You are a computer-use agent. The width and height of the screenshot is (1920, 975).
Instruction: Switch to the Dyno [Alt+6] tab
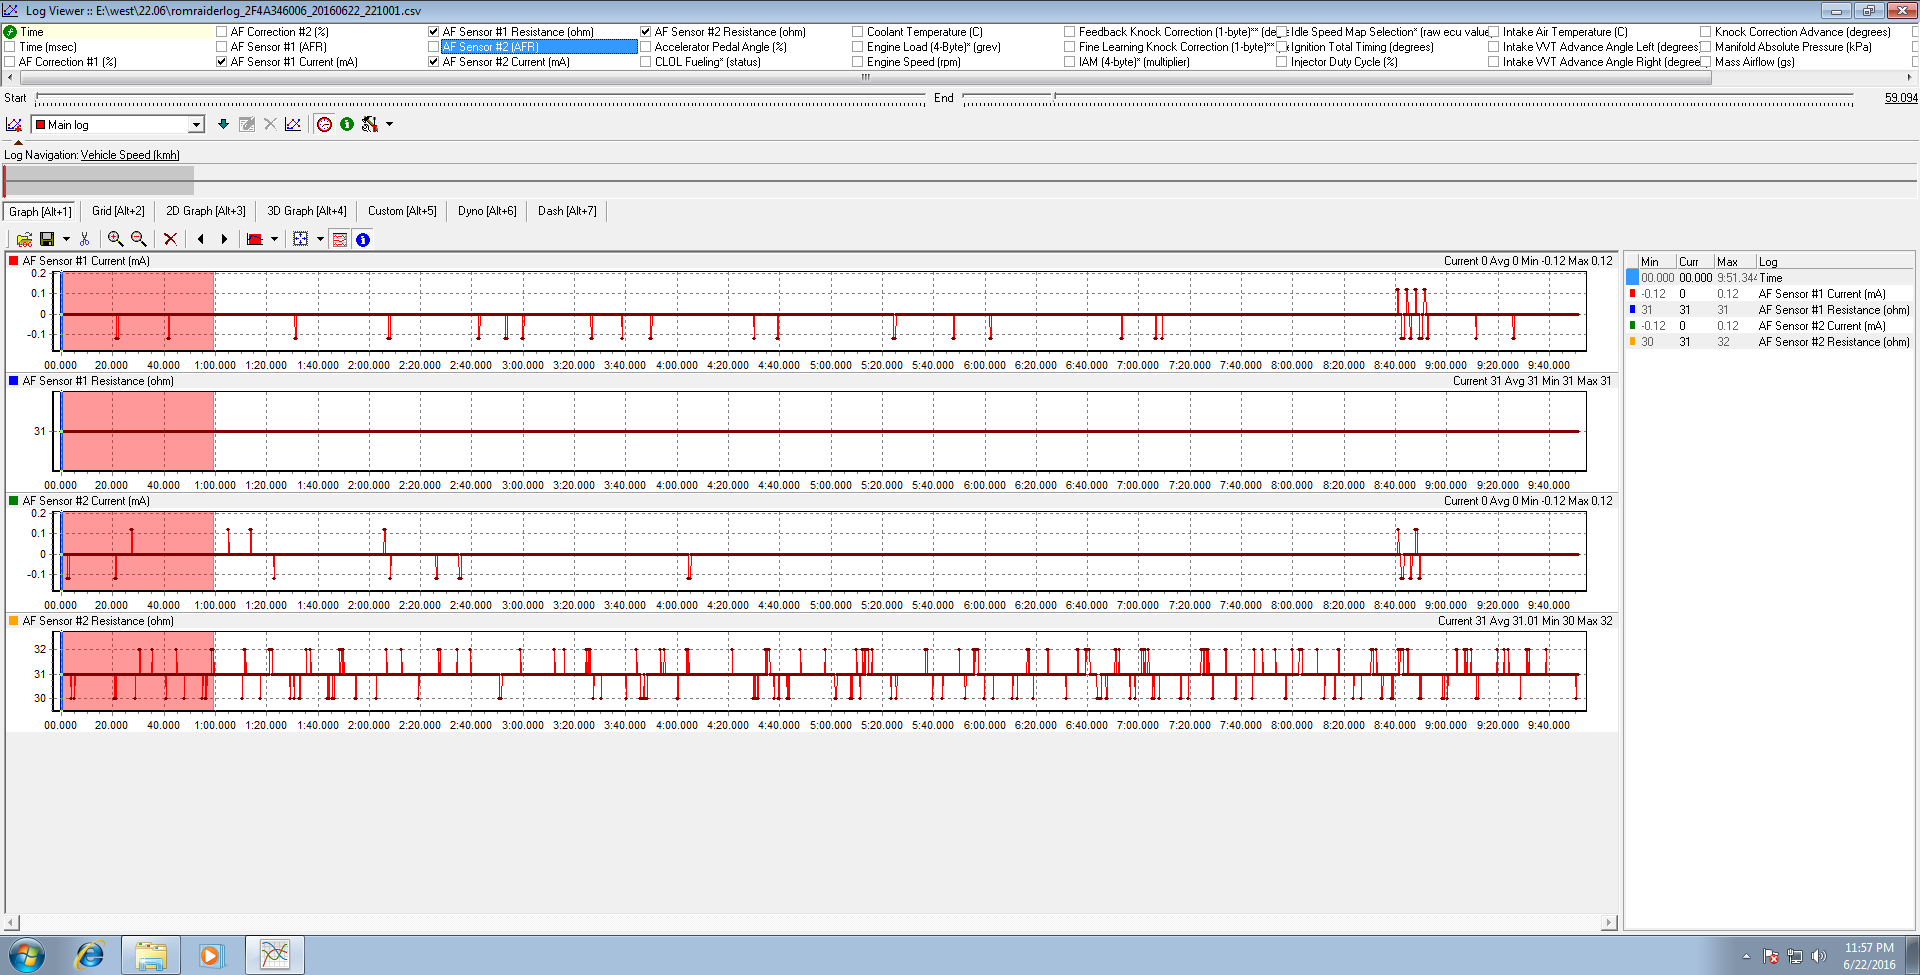[x=487, y=211]
